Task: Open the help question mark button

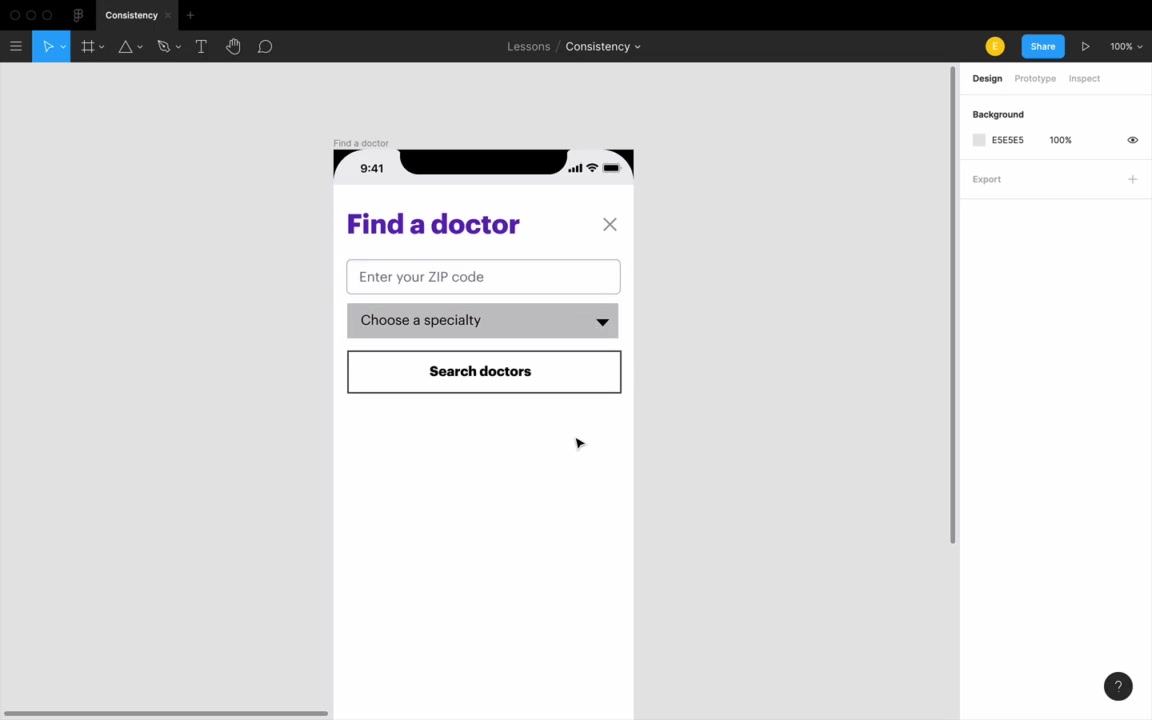Action: pos(1117,686)
